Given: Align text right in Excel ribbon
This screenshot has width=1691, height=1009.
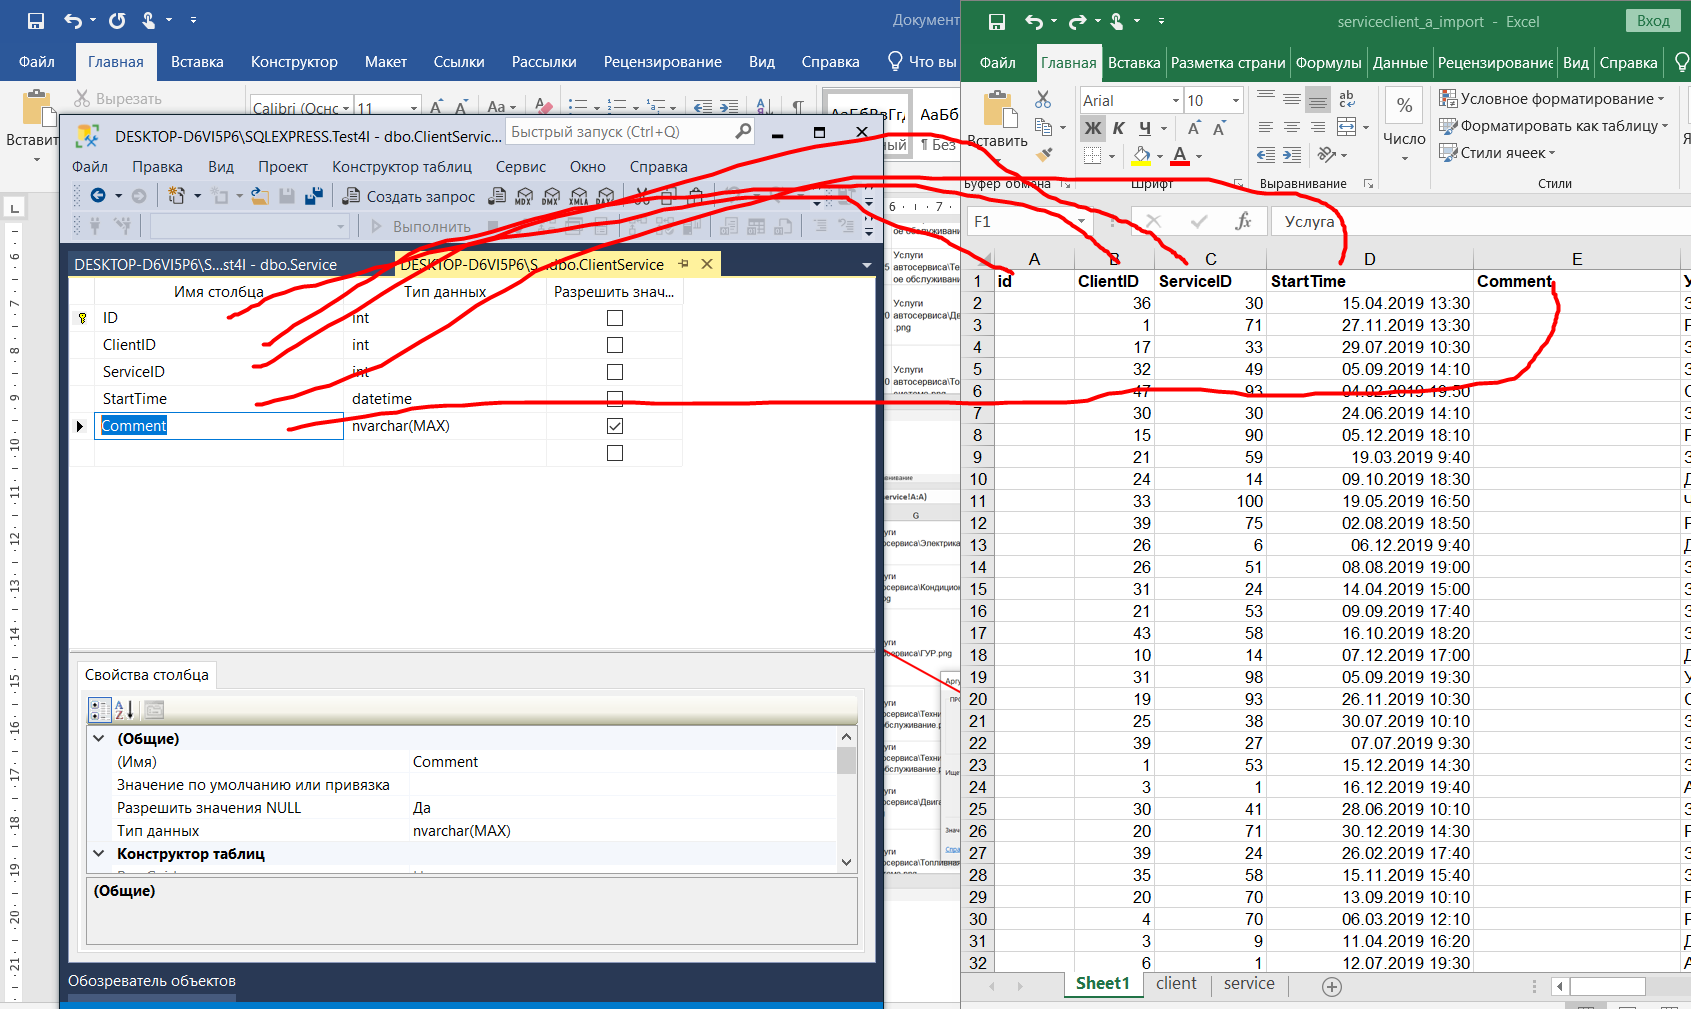Looking at the screenshot, I should pos(1318,127).
